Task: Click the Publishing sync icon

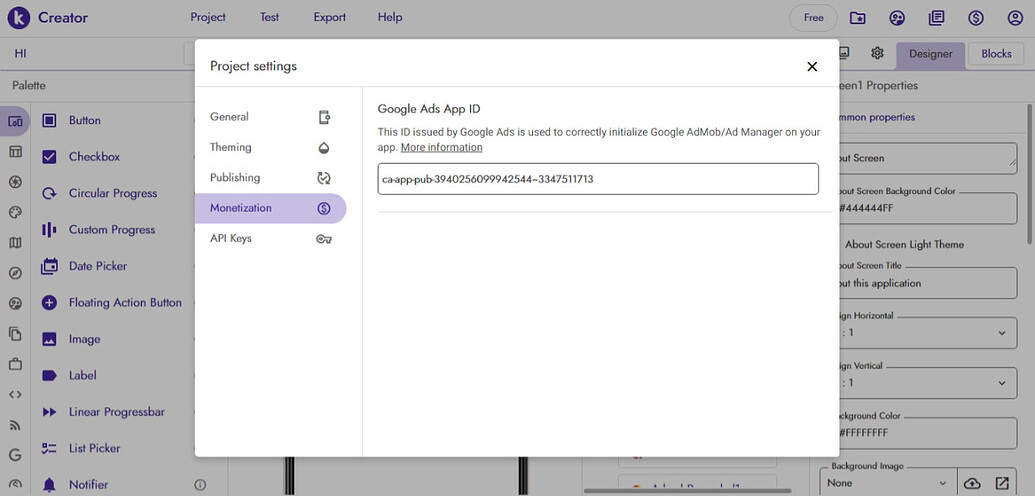Action: [x=323, y=178]
